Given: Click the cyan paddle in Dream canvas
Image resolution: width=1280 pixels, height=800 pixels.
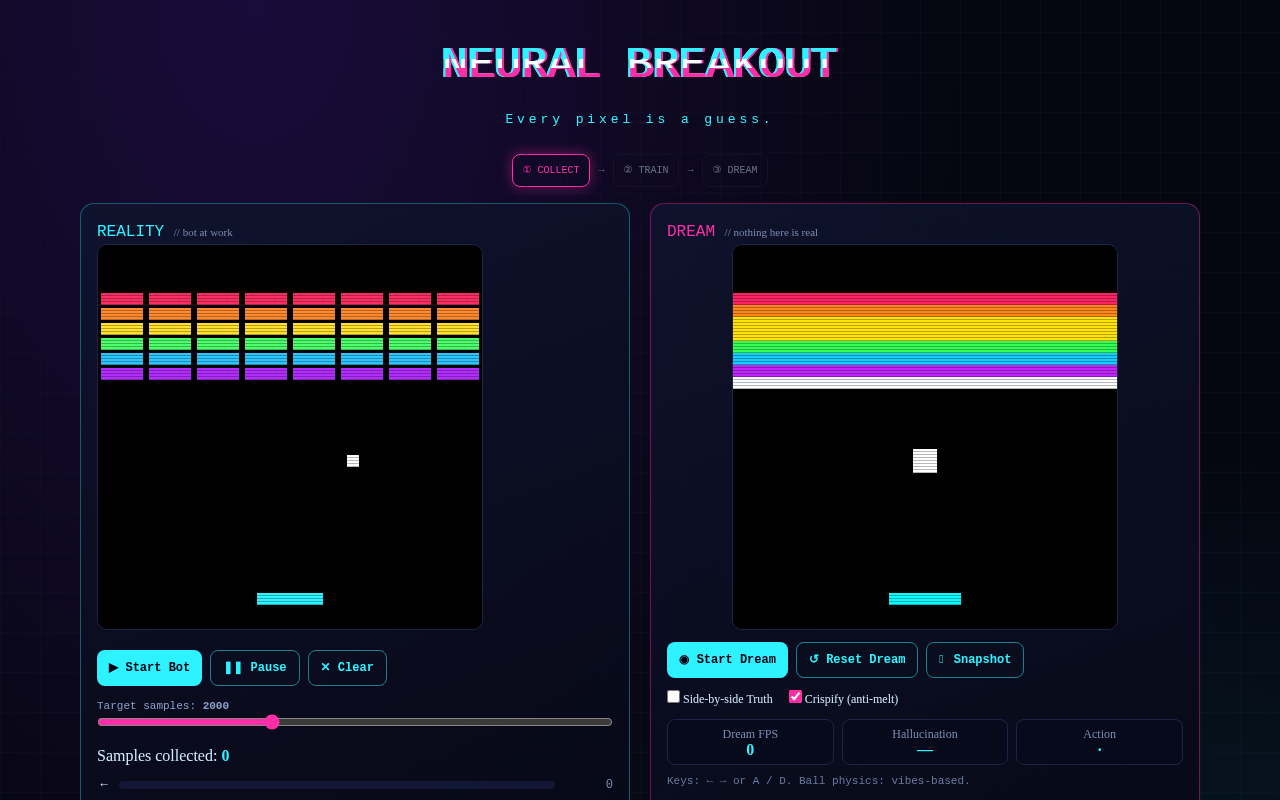Looking at the screenshot, I should [x=925, y=599].
